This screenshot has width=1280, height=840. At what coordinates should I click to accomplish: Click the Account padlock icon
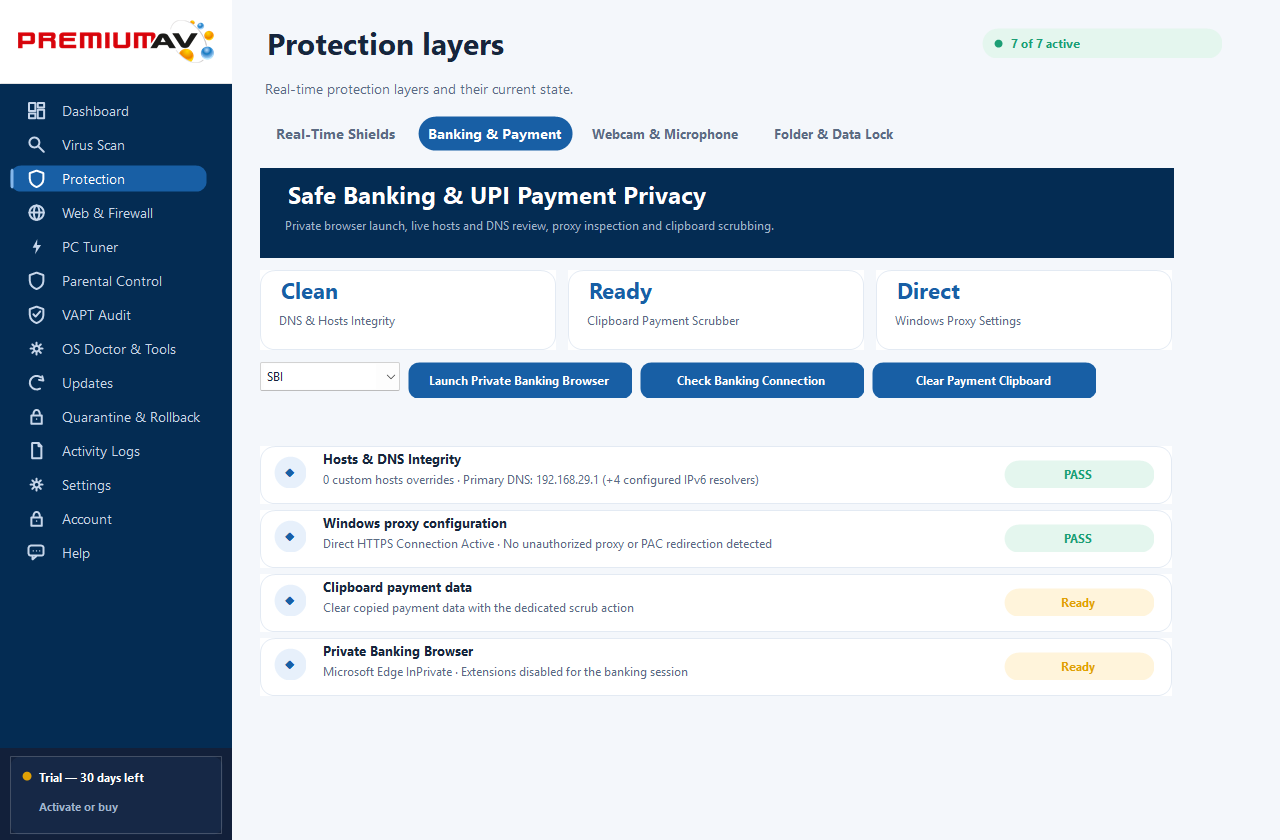pyautogui.click(x=36, y=519)
